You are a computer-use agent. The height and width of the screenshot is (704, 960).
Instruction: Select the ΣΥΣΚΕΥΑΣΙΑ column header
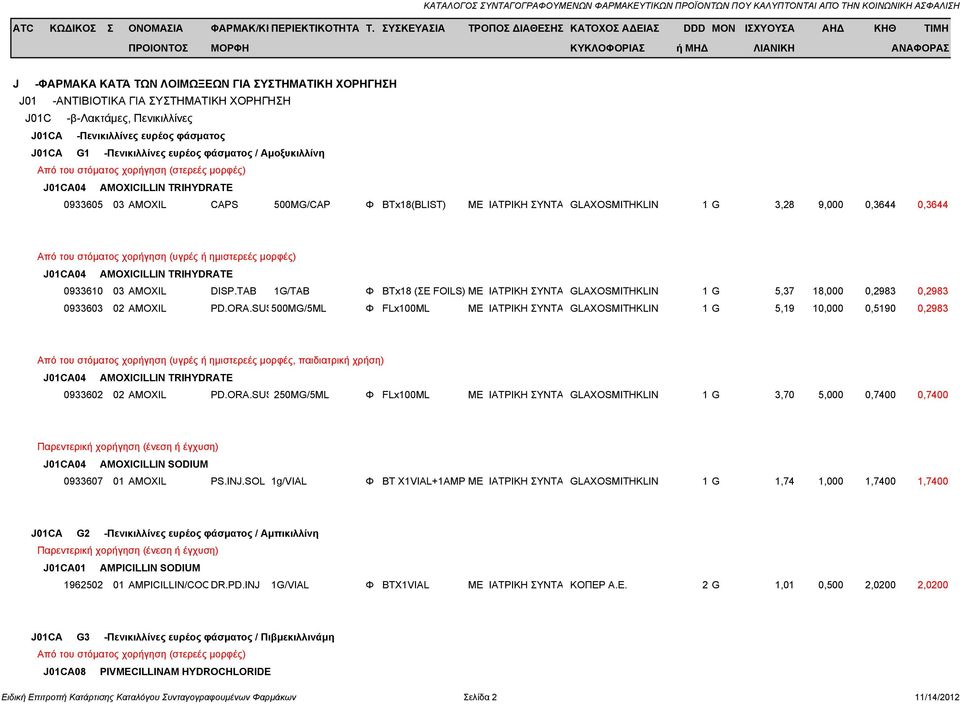[413, 28]
